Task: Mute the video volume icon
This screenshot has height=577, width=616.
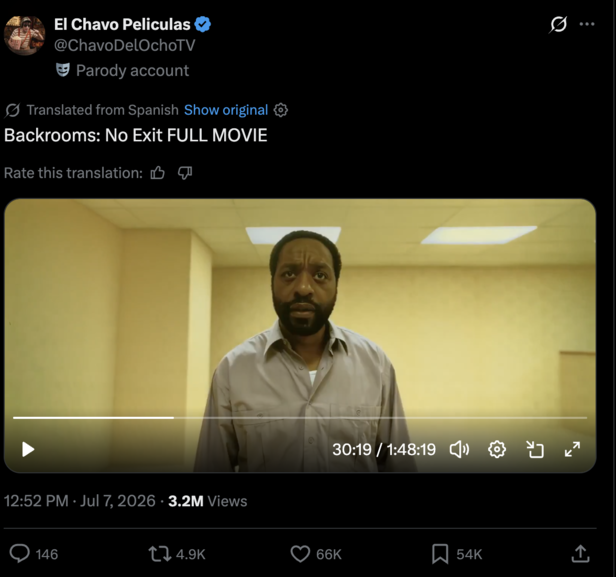Action: point(459,449)
